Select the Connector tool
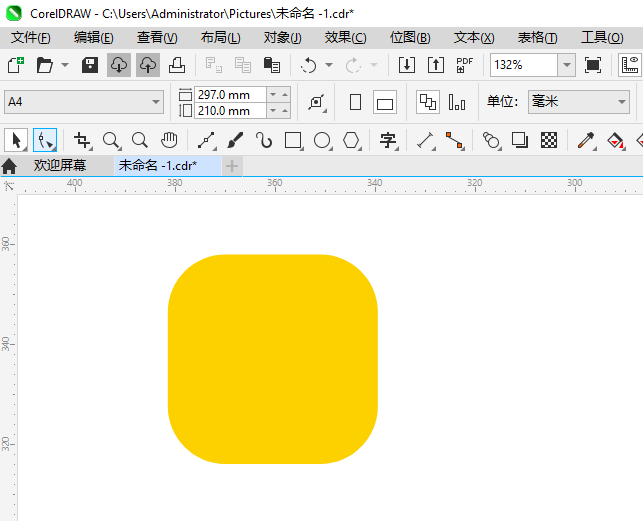The width and height of the screenshot is (643, 521). [454, 140]
